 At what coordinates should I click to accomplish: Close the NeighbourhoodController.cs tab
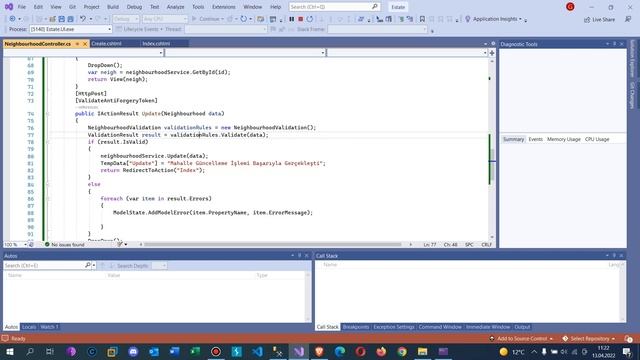tap(85, 44)
